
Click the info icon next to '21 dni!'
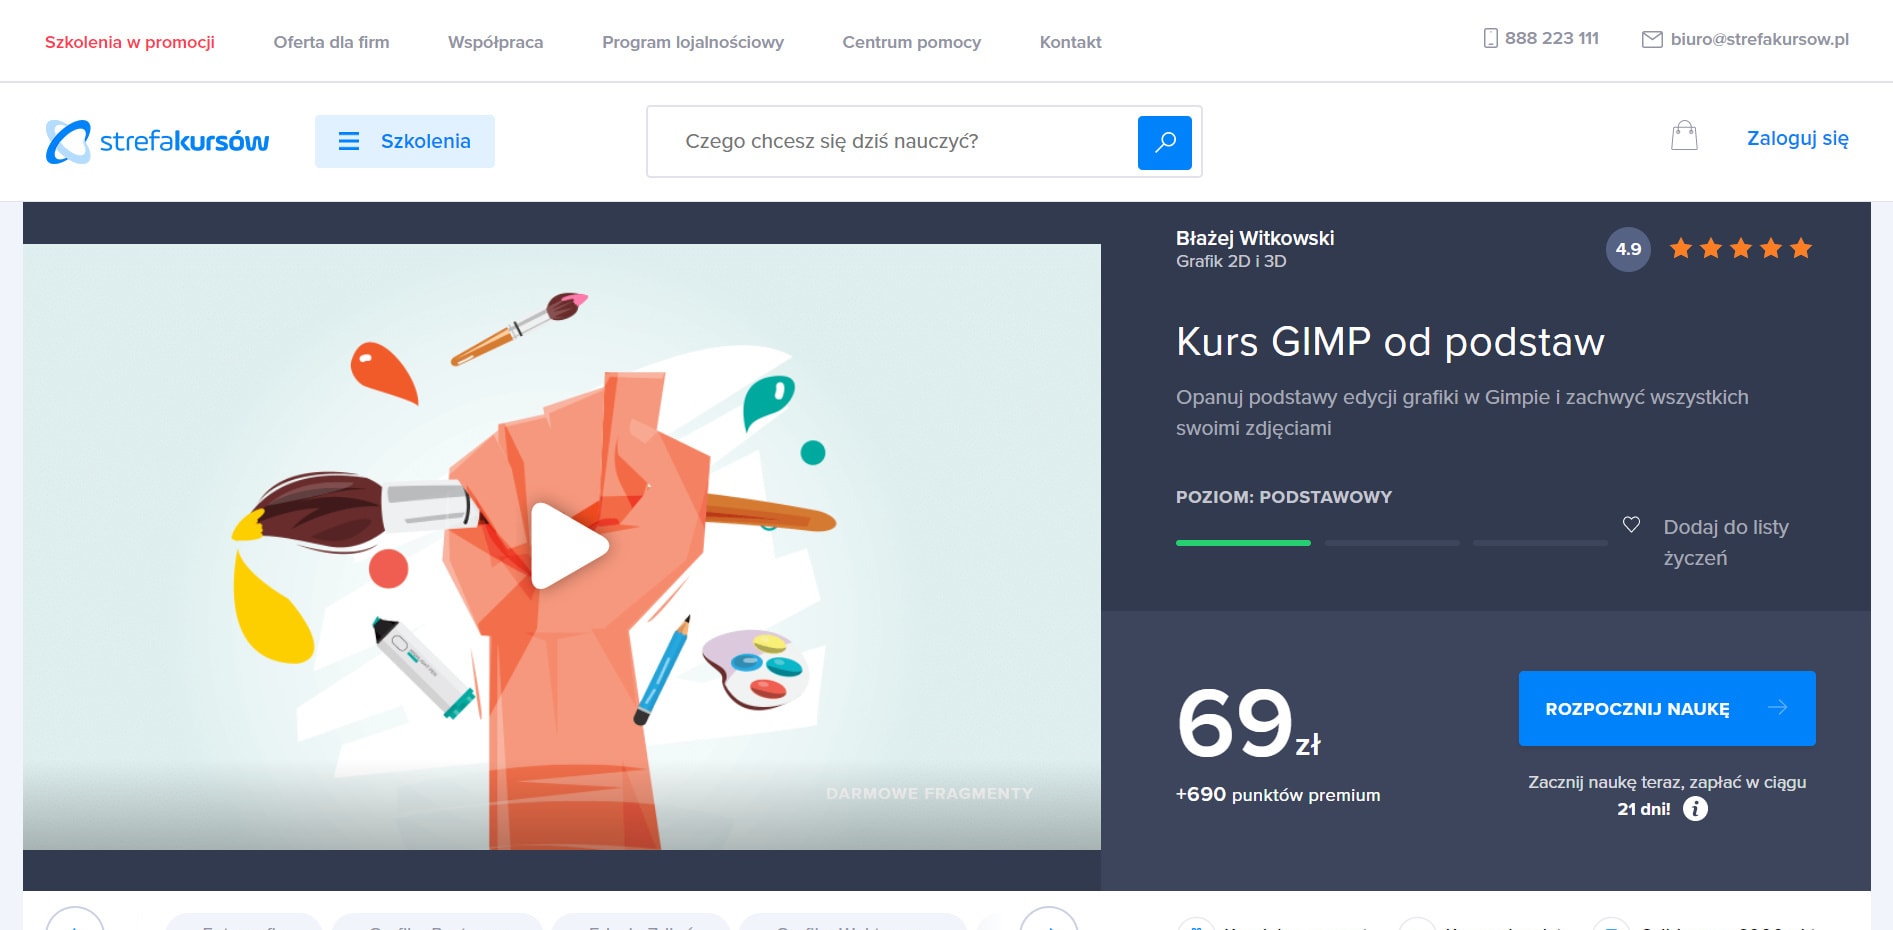click(1695, 809)
